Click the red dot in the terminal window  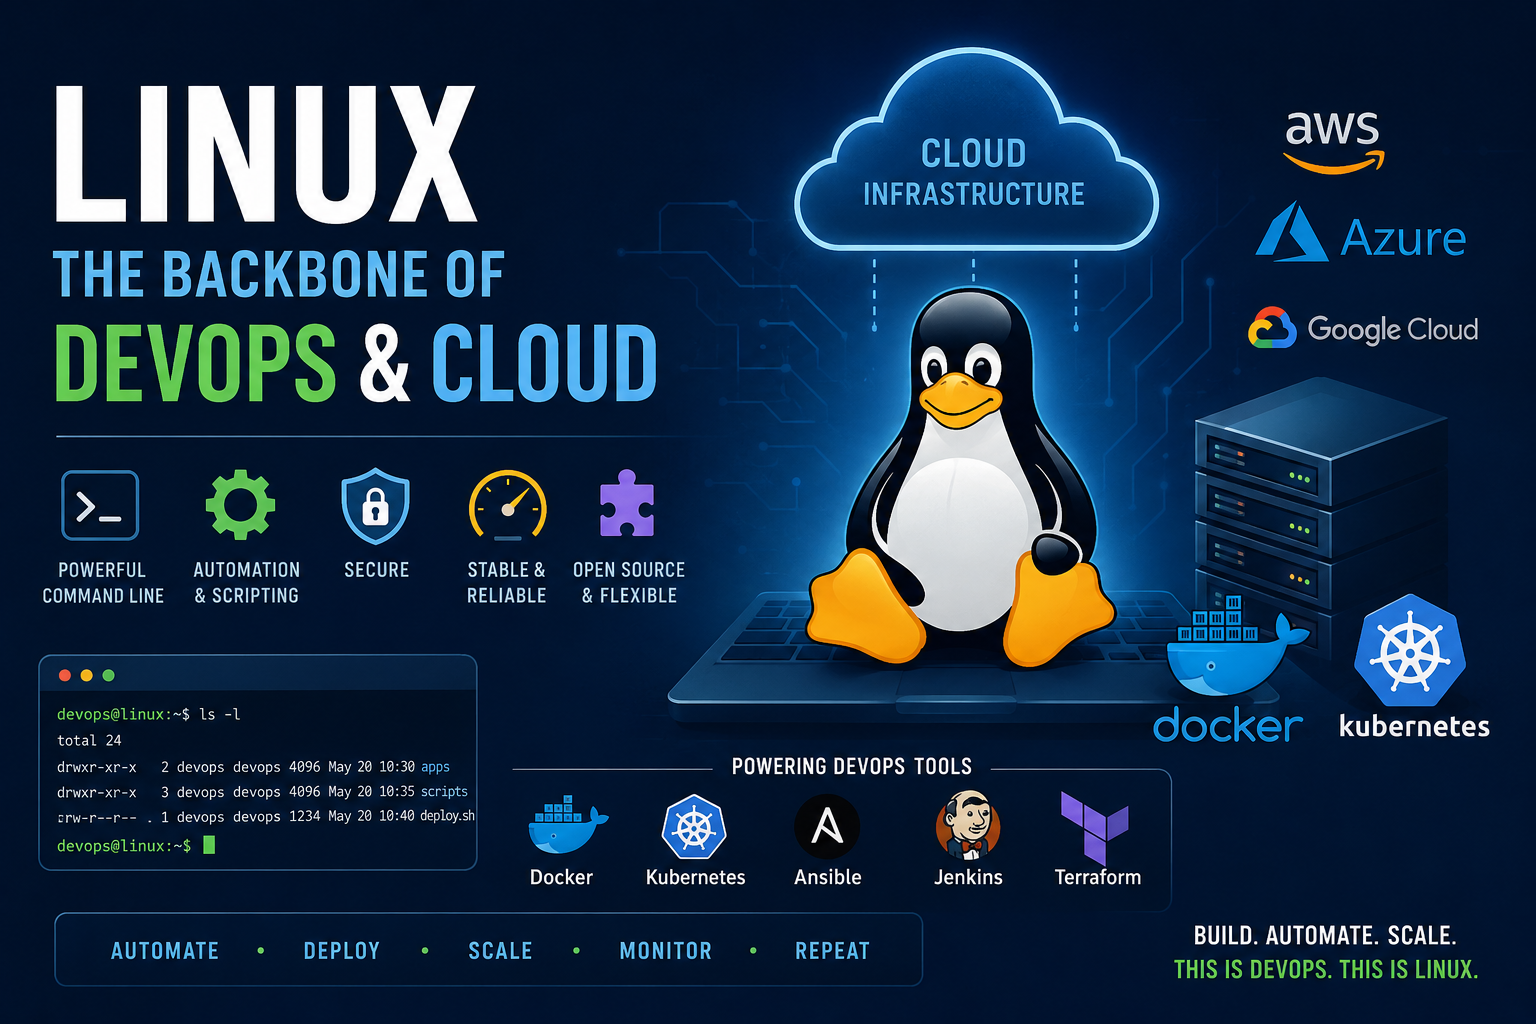65,676
